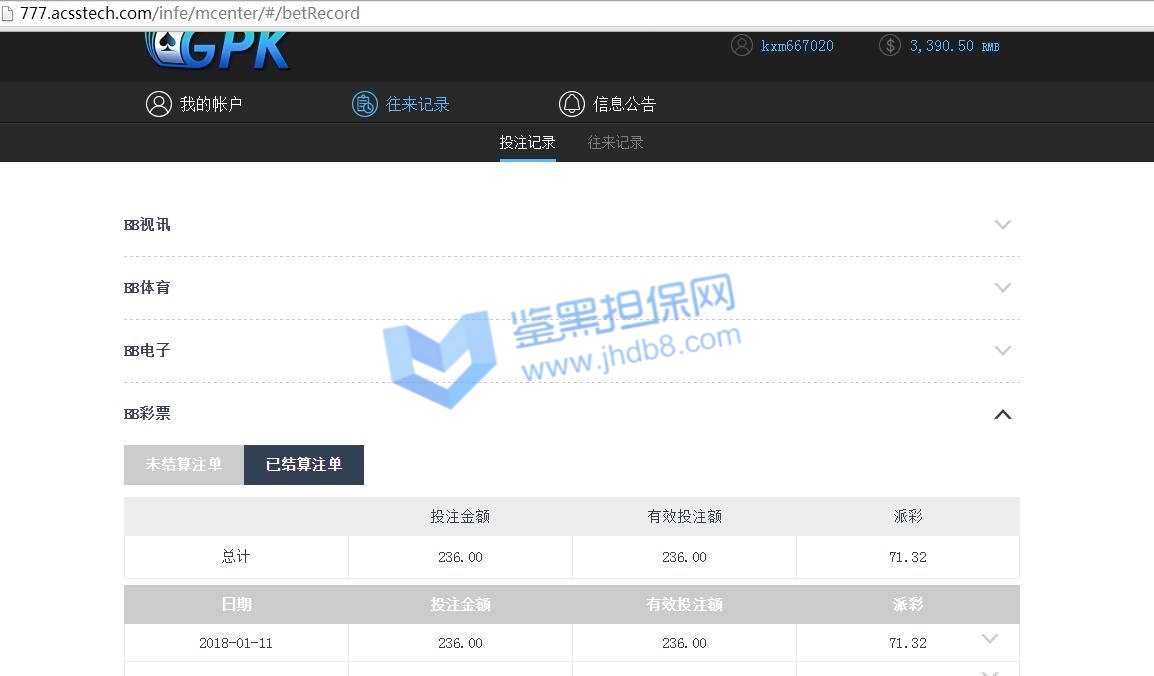The width and height of the screenshot is (1154, 676).
Task: Expand the BB体育 section chevron
Action: click(x=1003, y=288)
